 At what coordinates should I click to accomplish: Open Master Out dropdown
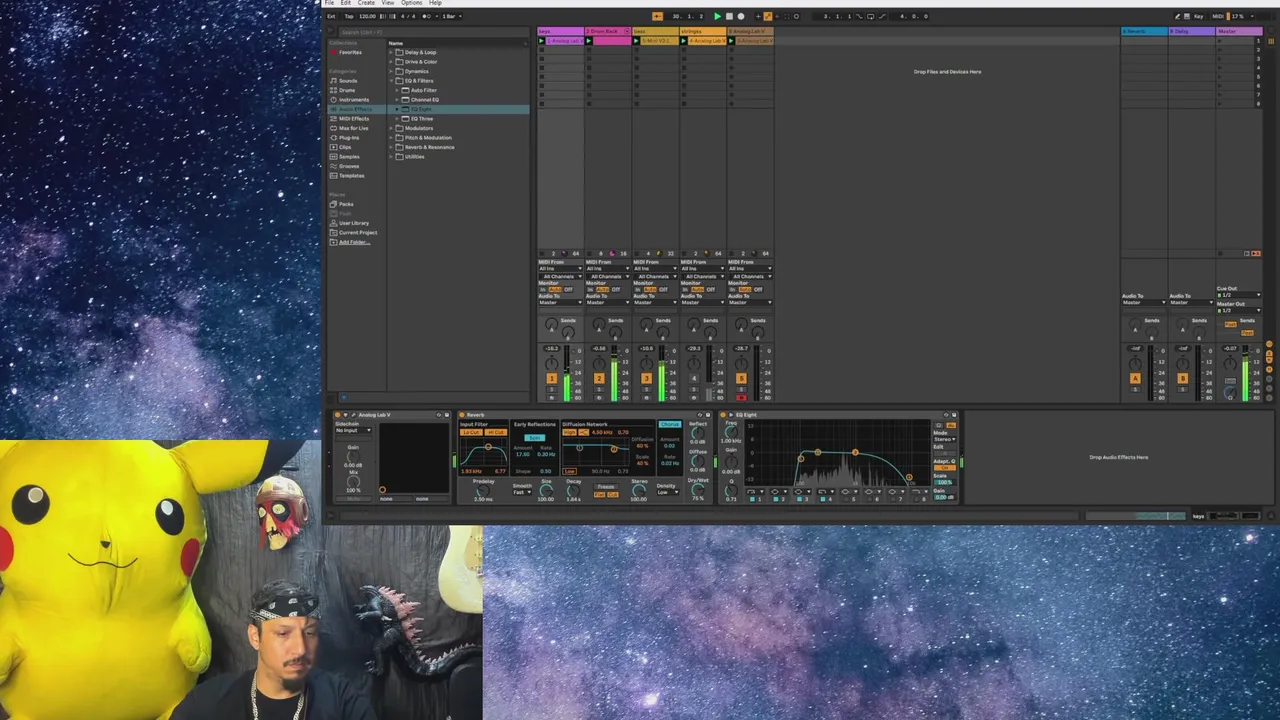tap(1239, 310)
